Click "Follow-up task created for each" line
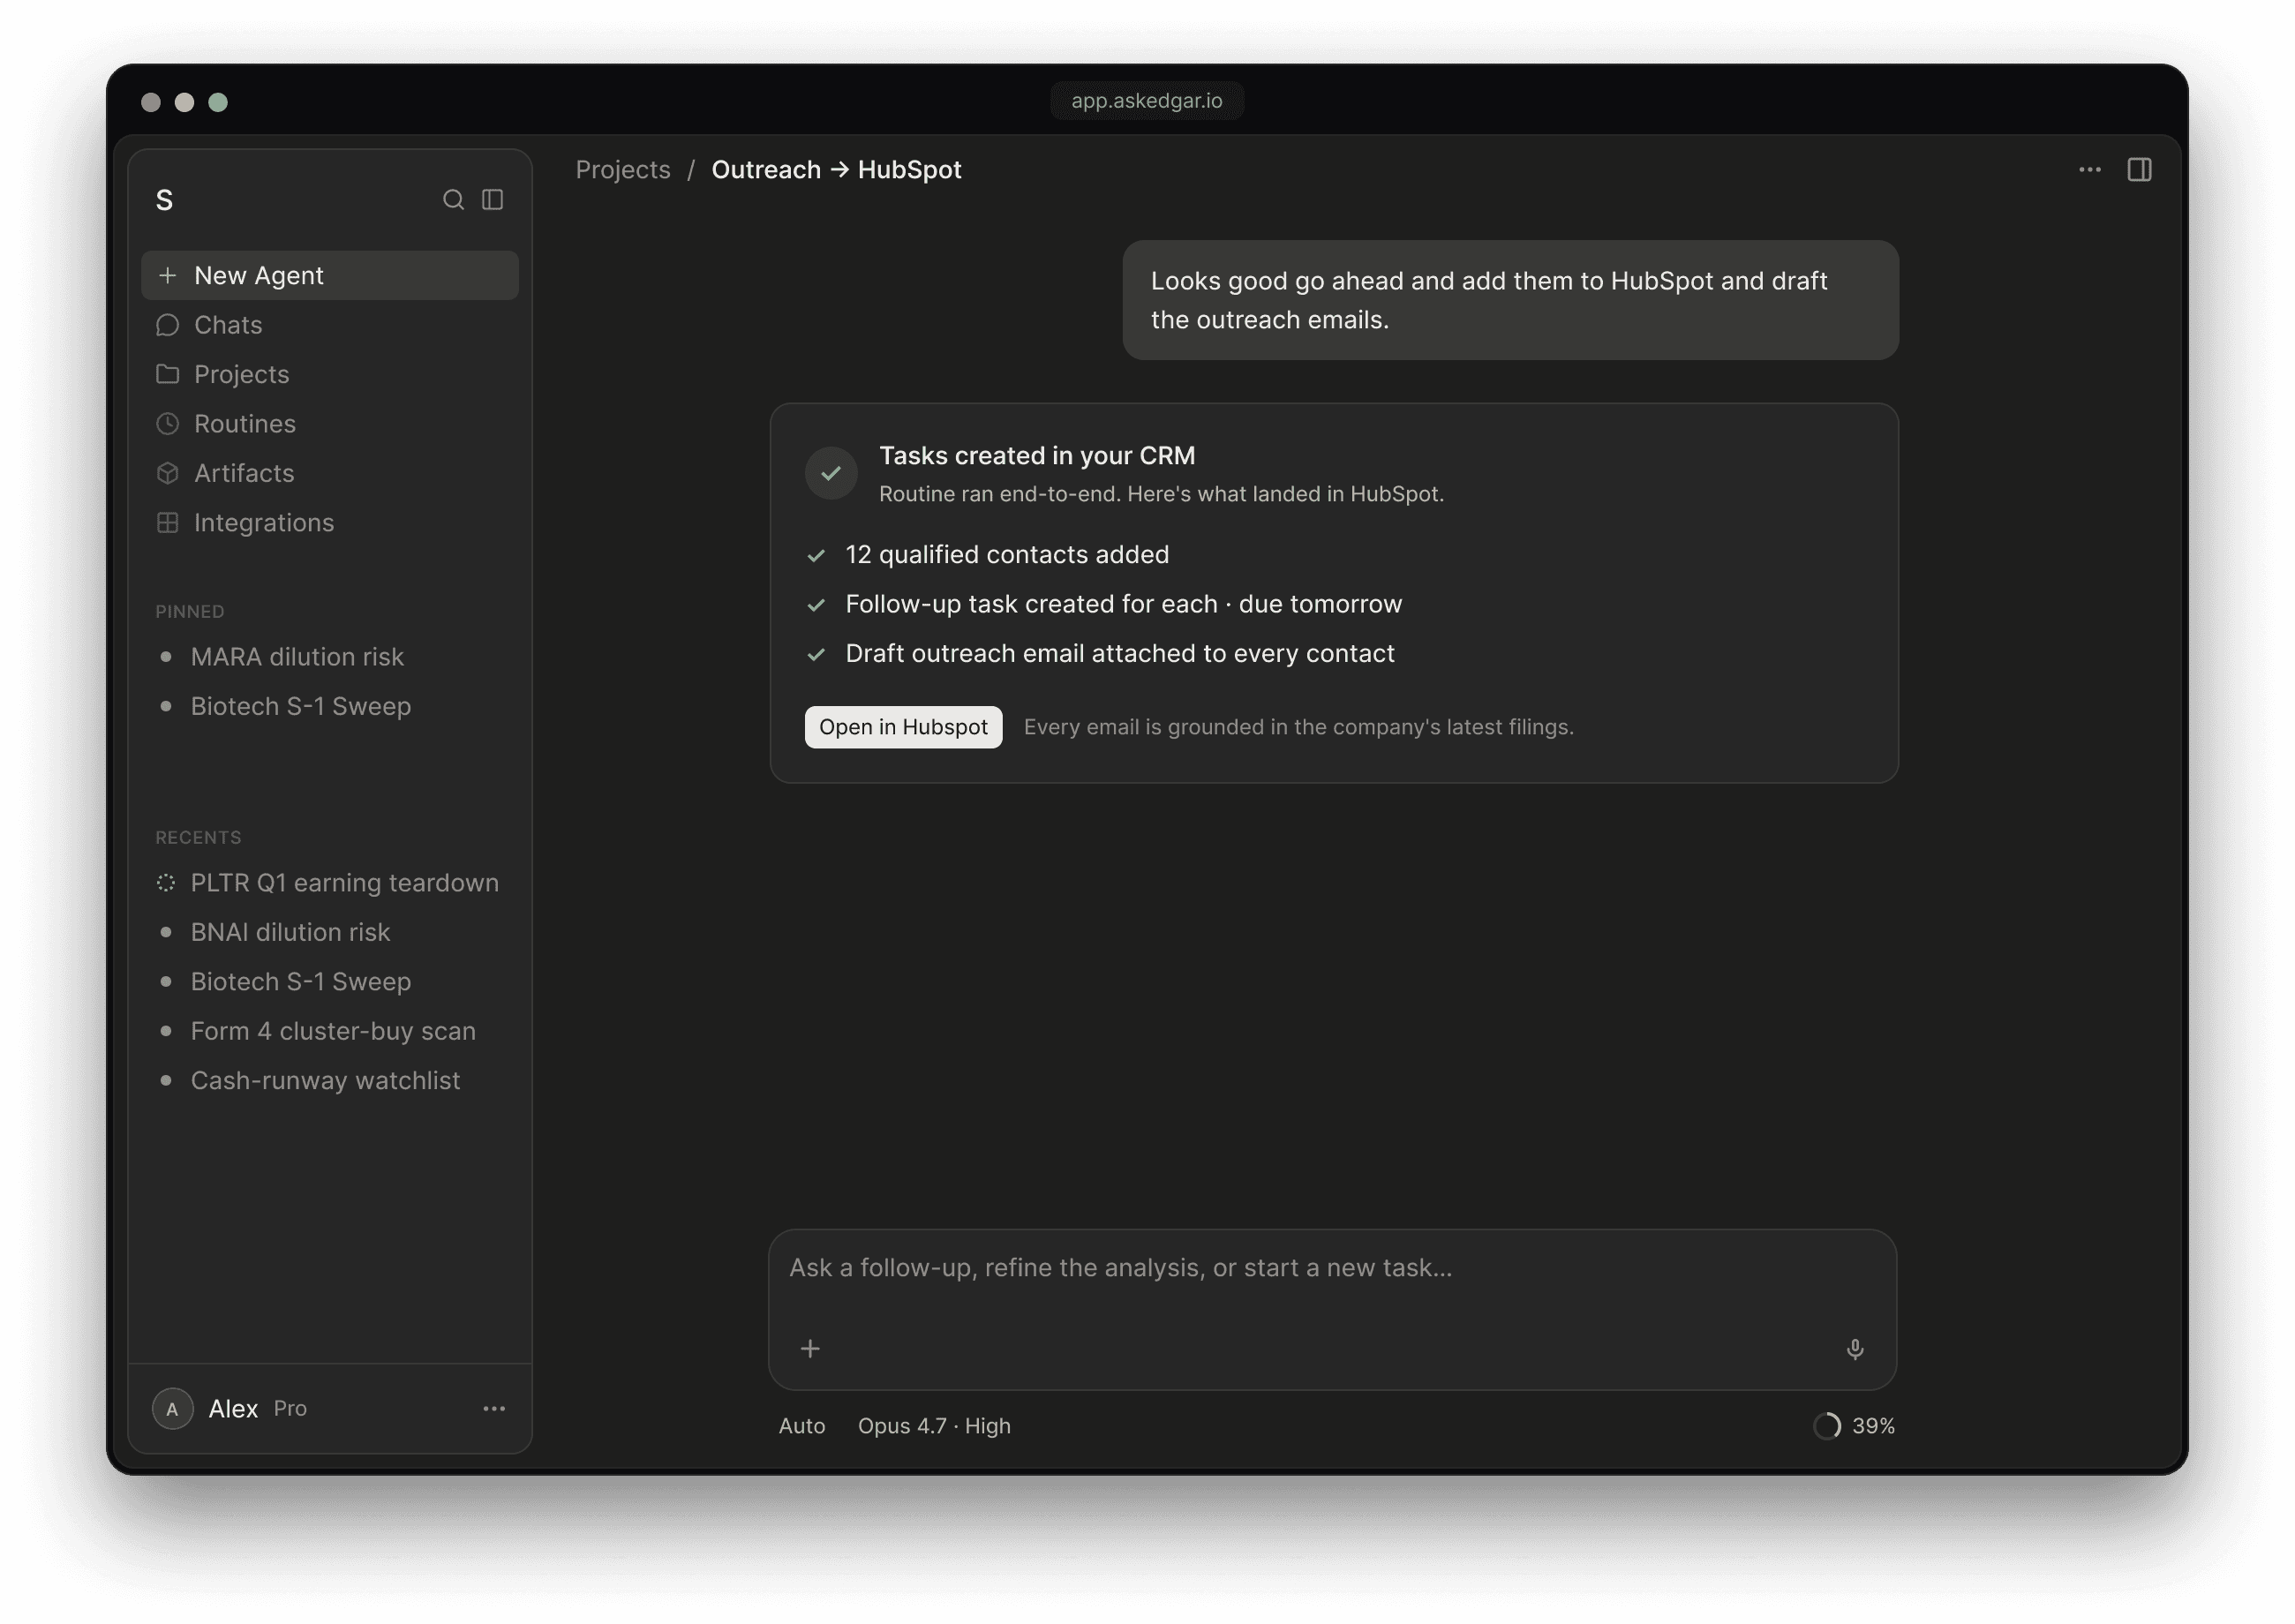Screen dimensions: 2295x1624 point(1123,604)
